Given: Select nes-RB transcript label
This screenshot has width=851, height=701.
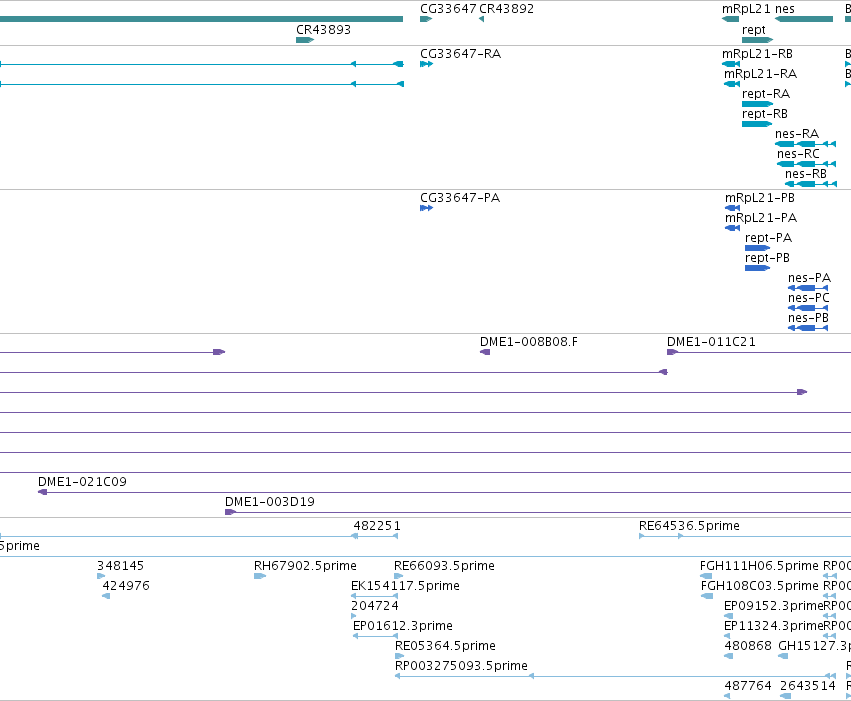Looking at the screenshot, I should point(805,174).
